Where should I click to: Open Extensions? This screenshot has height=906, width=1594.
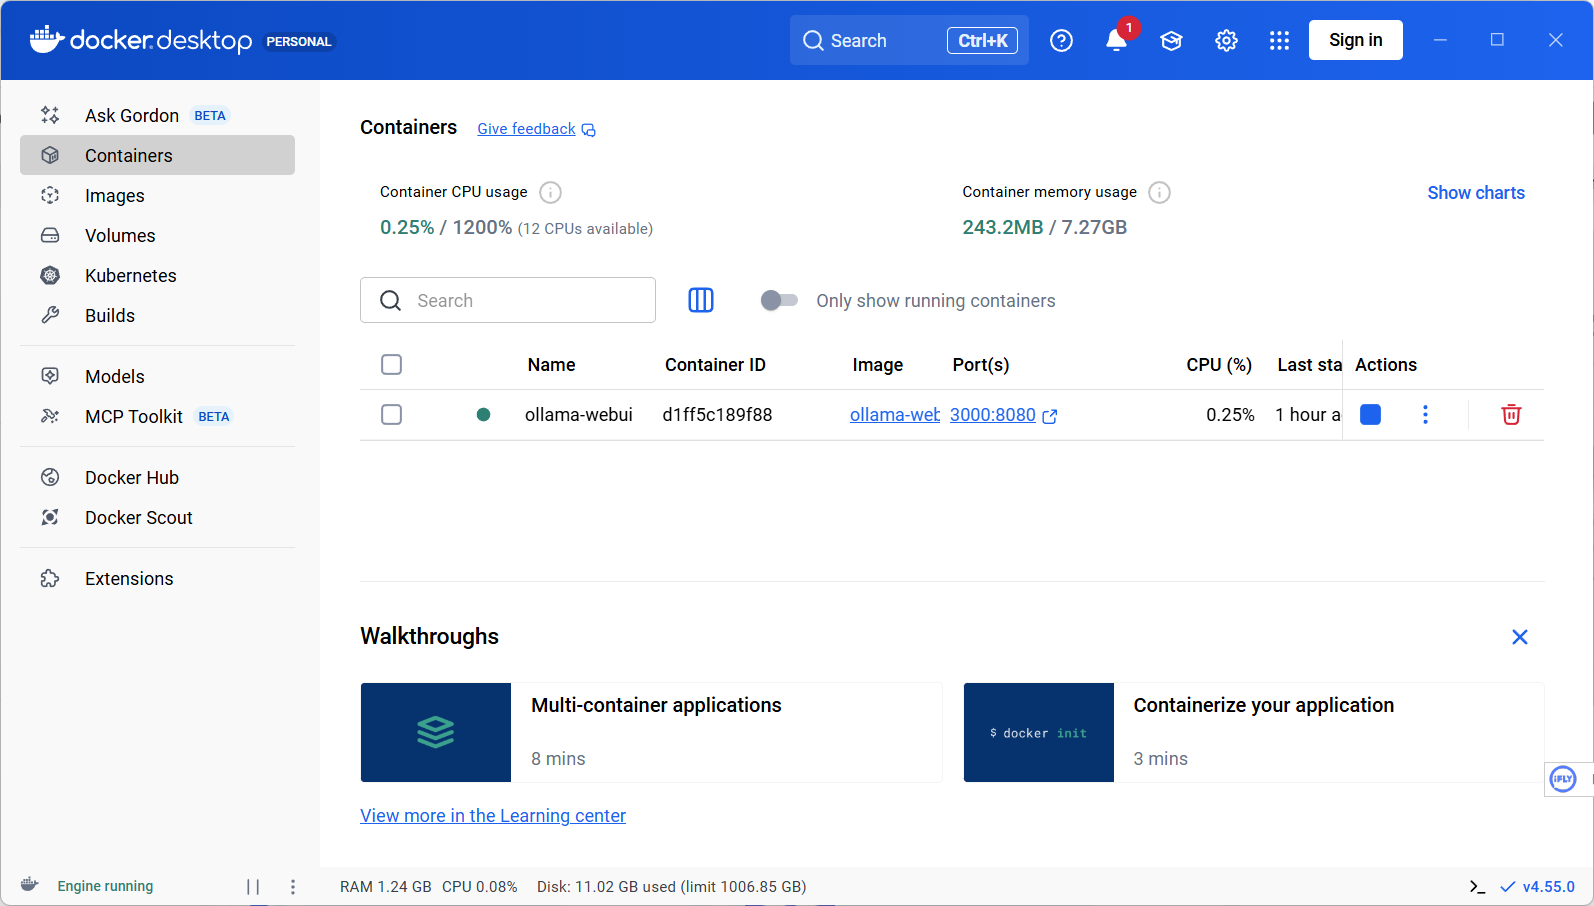pos(157,578)
